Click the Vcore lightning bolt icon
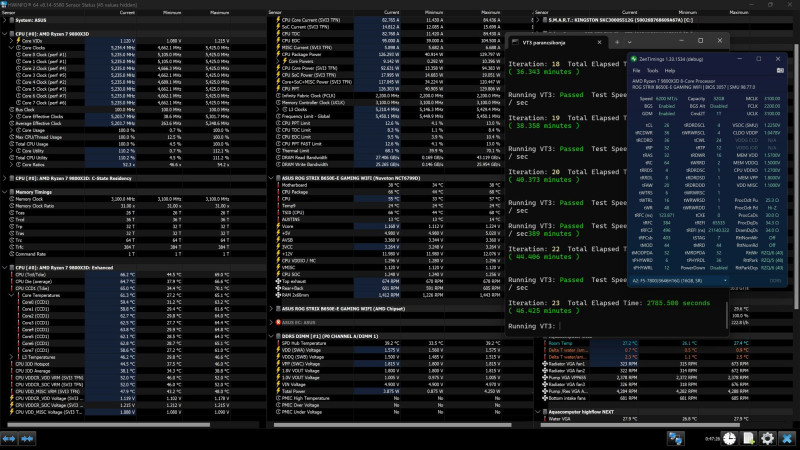Image resolution: width=800 pixels, height=450 pixels. [278, 226]
